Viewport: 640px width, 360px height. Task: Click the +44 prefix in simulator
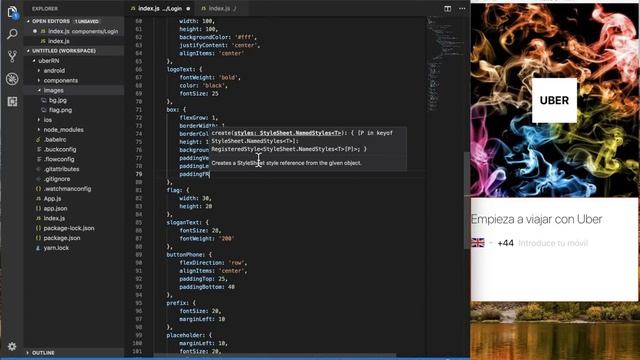pos(505,243)
